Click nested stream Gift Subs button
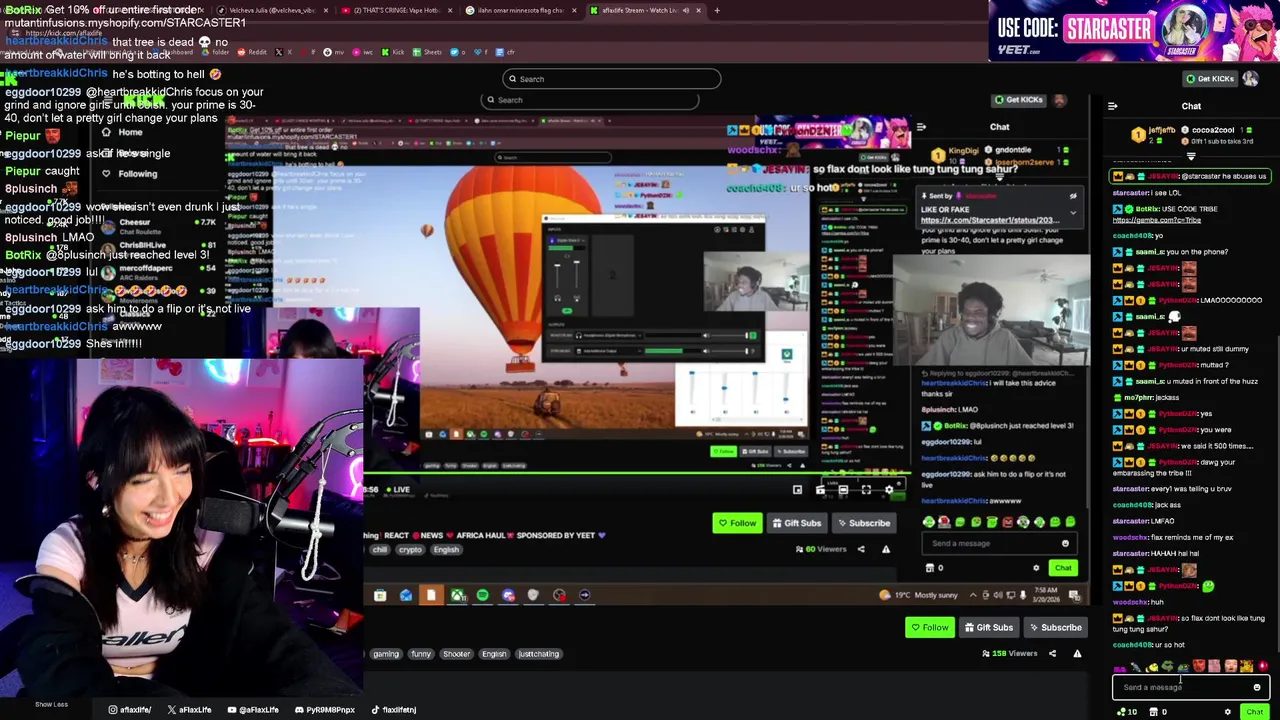Viewport: 1280px width, 720px height. [796, 523]
